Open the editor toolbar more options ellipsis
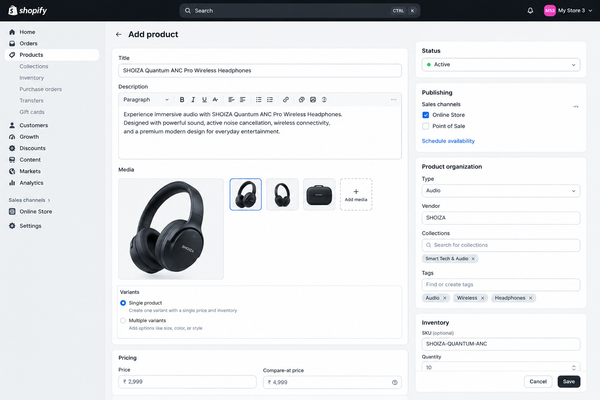This screenshot has height=400, width=600. pyautogui.click(x=393, y=100)
